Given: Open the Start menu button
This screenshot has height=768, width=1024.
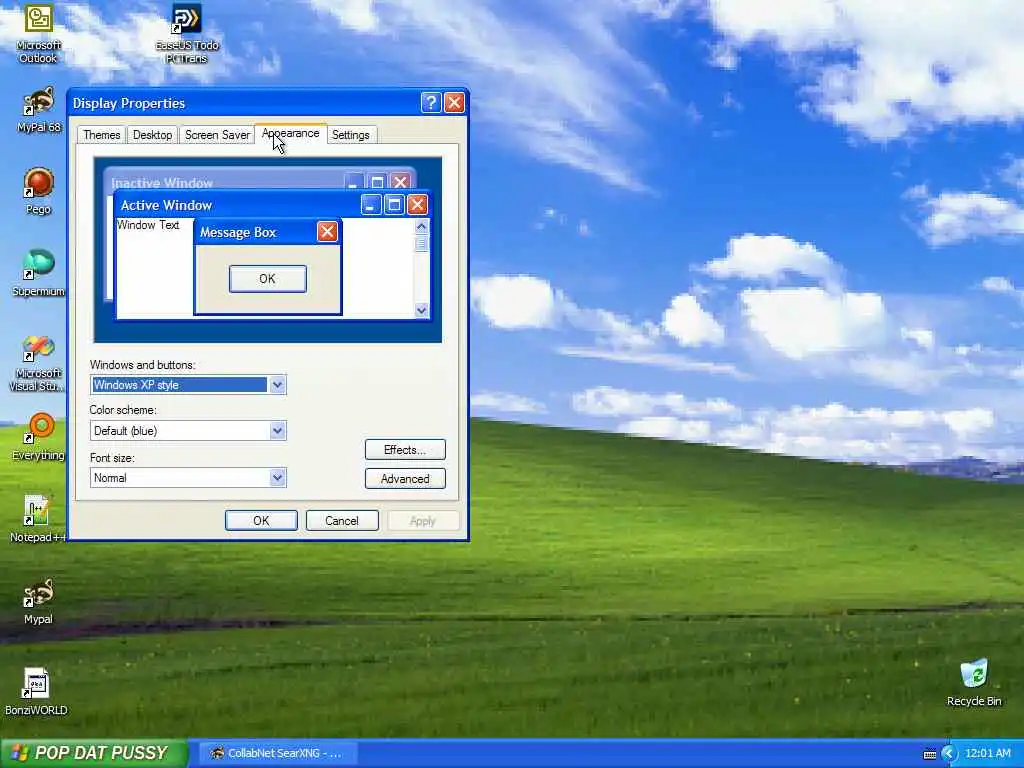Looking at the screenshot, I should click(95, 753).
